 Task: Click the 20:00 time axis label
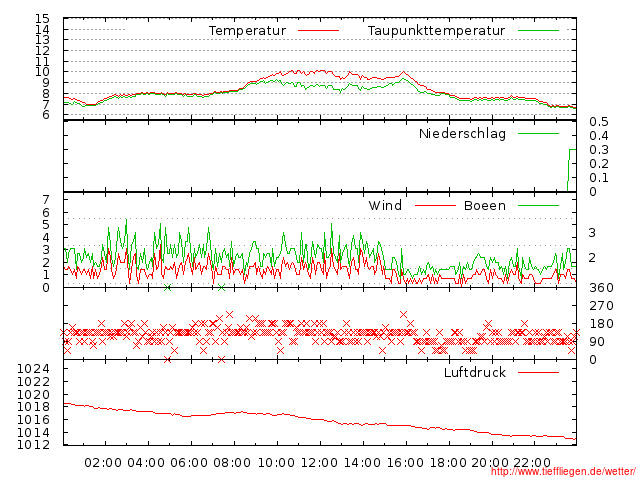point(490,463)
